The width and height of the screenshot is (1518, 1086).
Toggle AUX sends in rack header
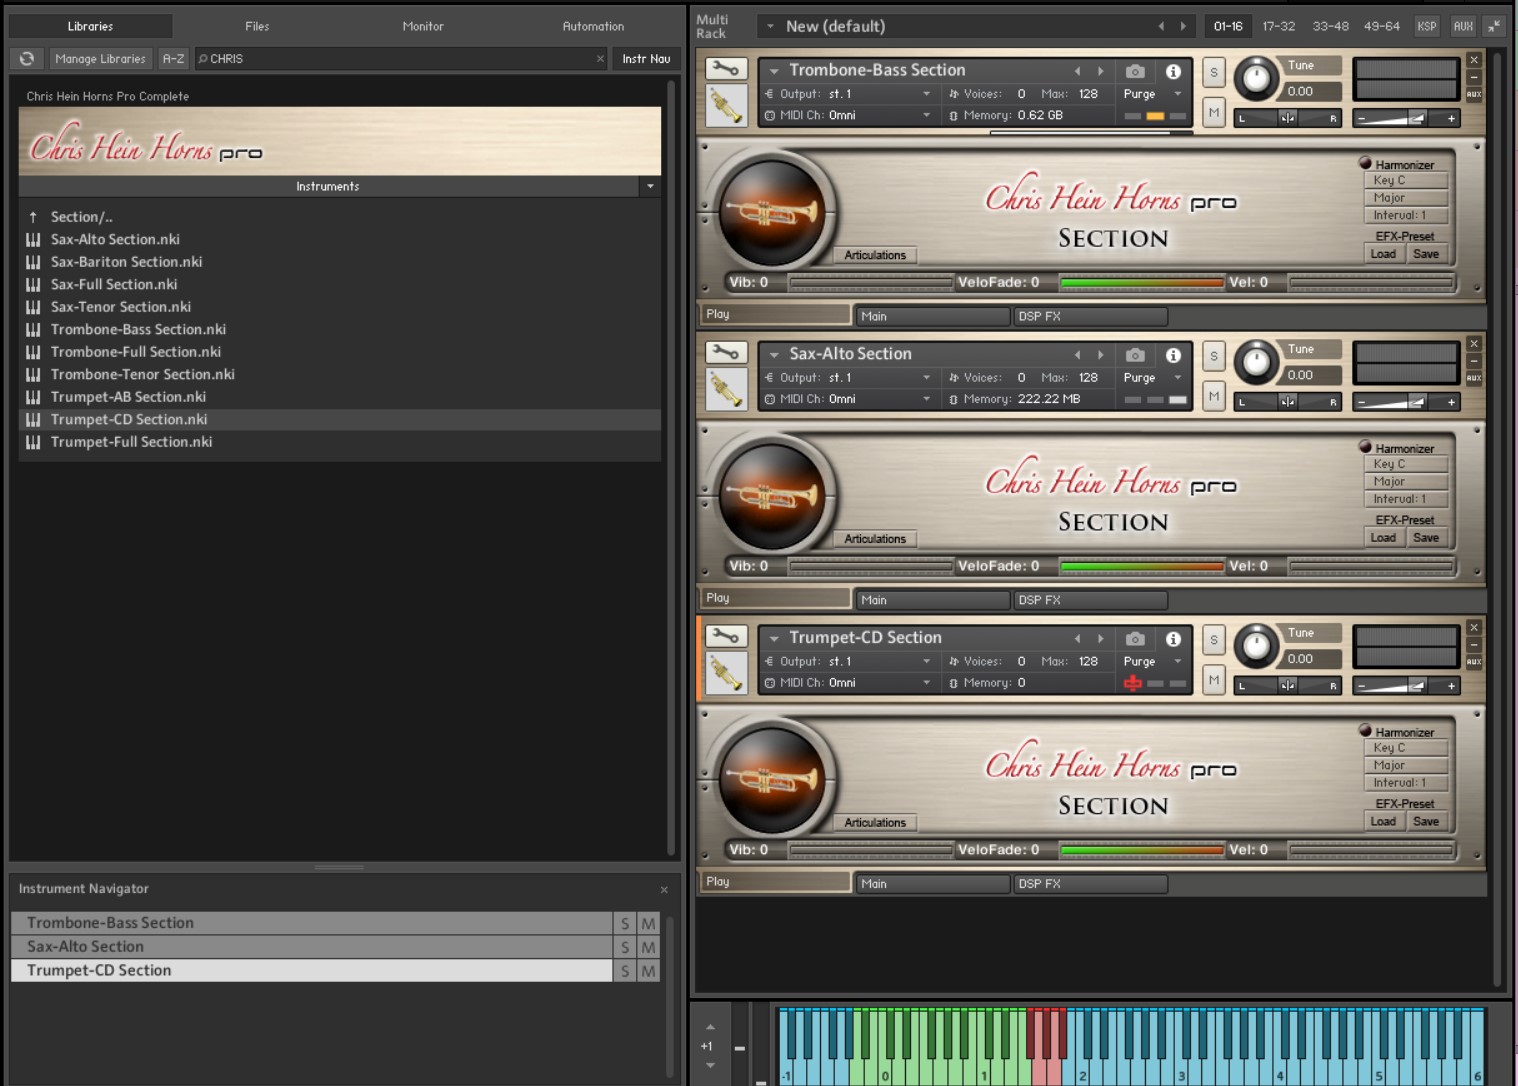point(1463,26)
